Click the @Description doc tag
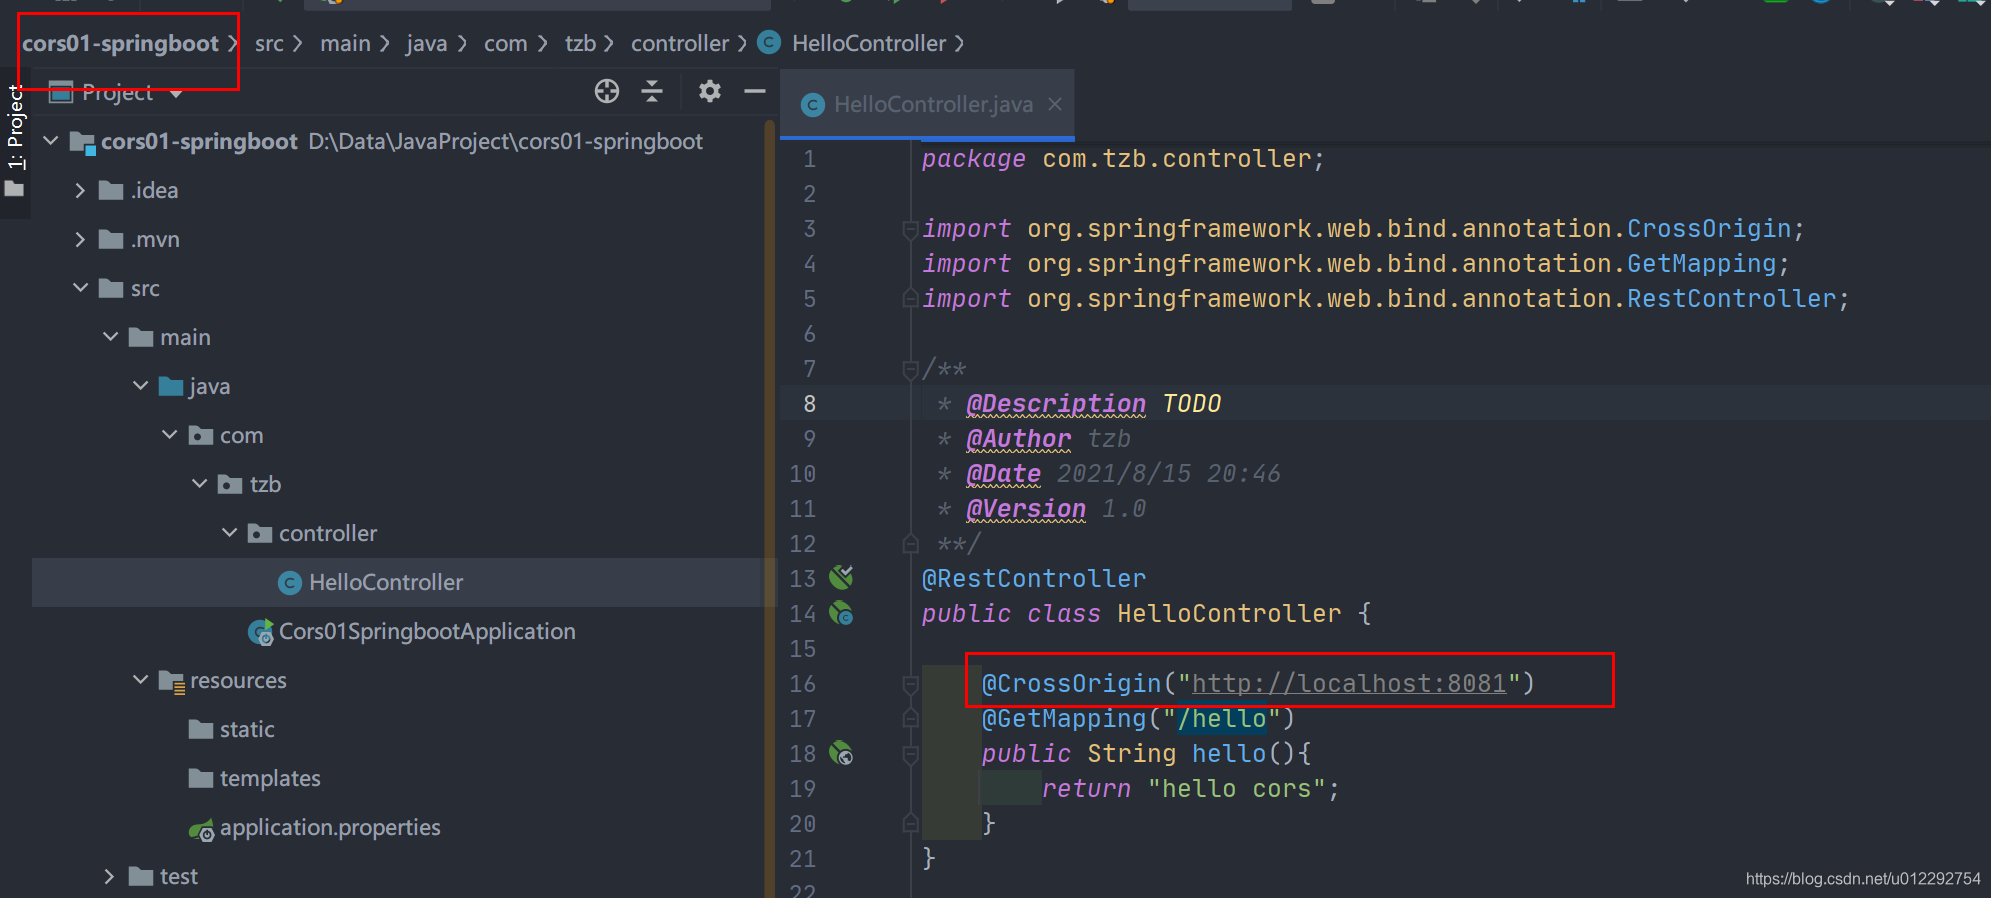 click(x=1056, y=403)
